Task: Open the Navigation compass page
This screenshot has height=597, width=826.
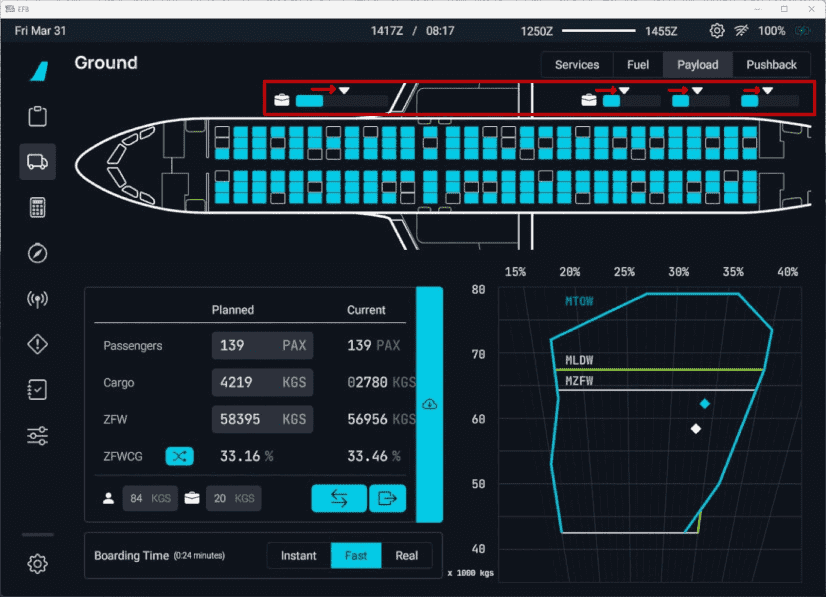Action: pos(38,253)
